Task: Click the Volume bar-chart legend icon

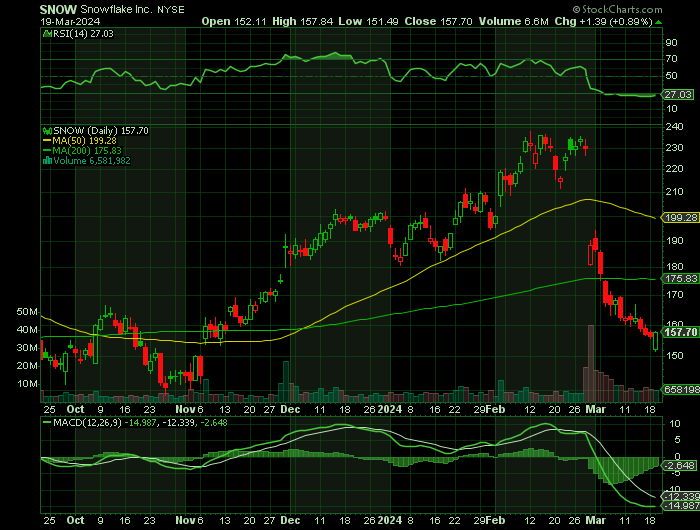Action: [x=45, y=160]
